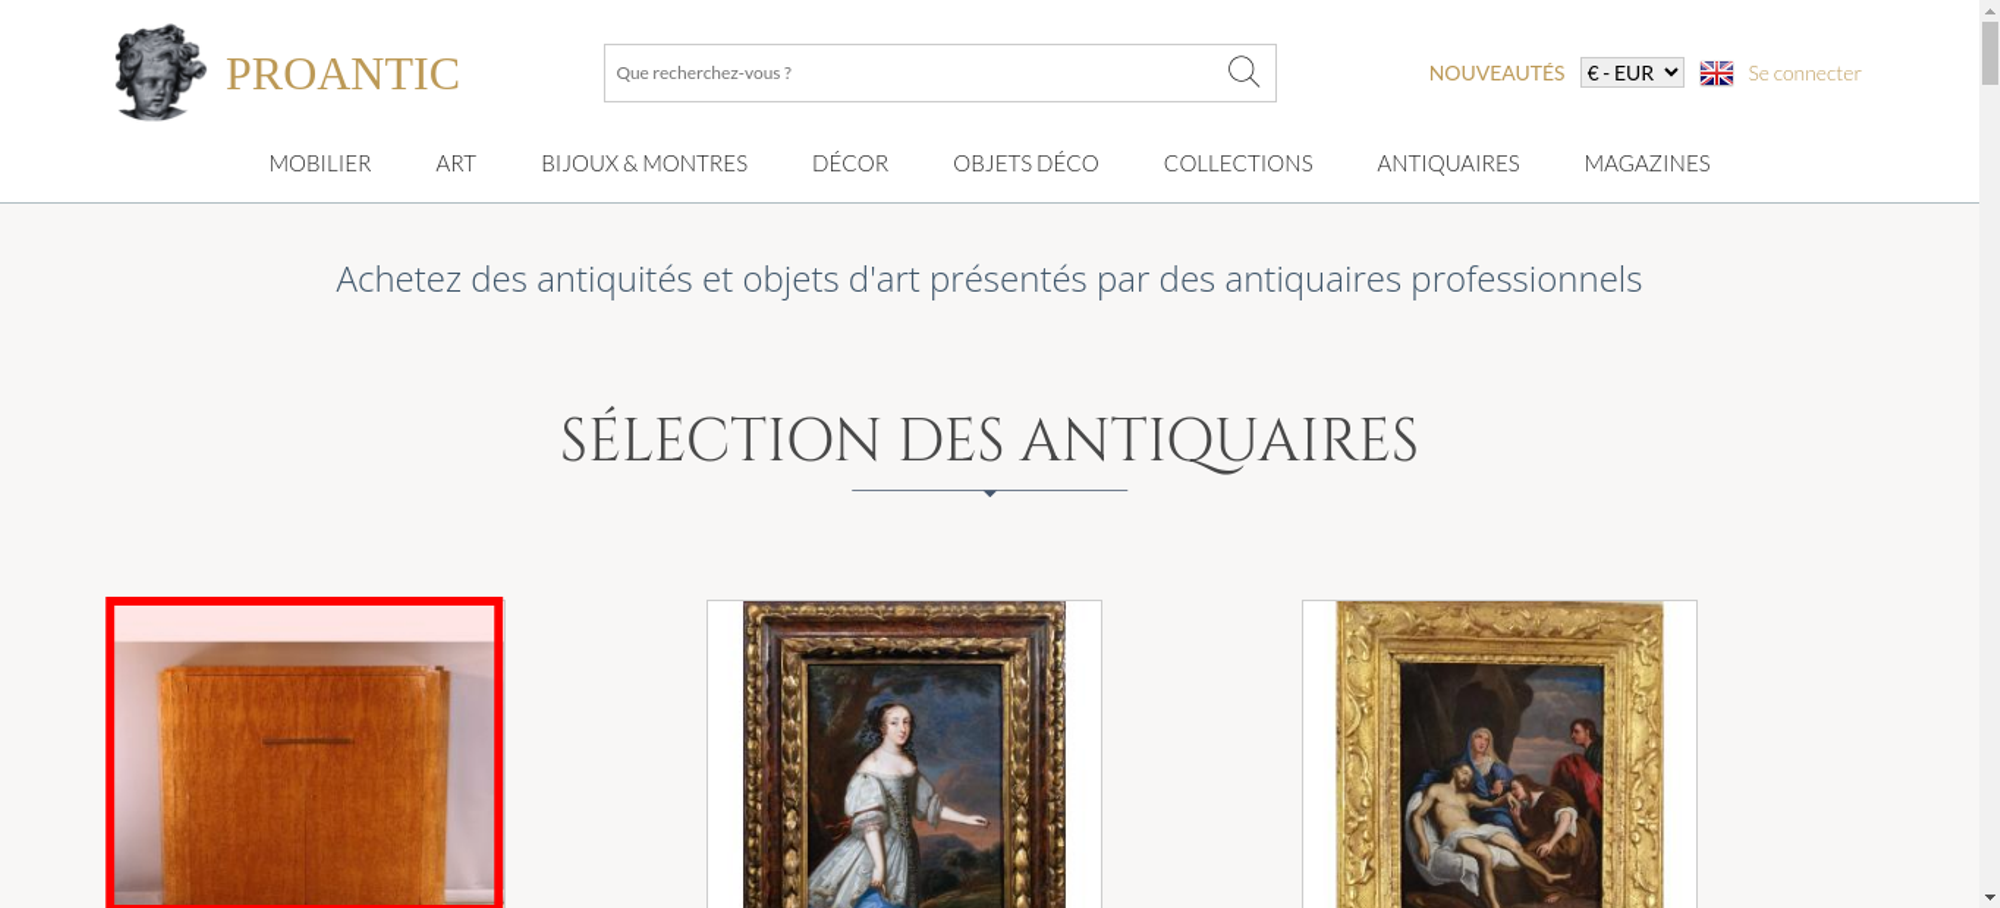Open the gilded frame Pietà painting thumbnail
The height and width of the screenshot is (908, 2000).
click(1499, 754)
